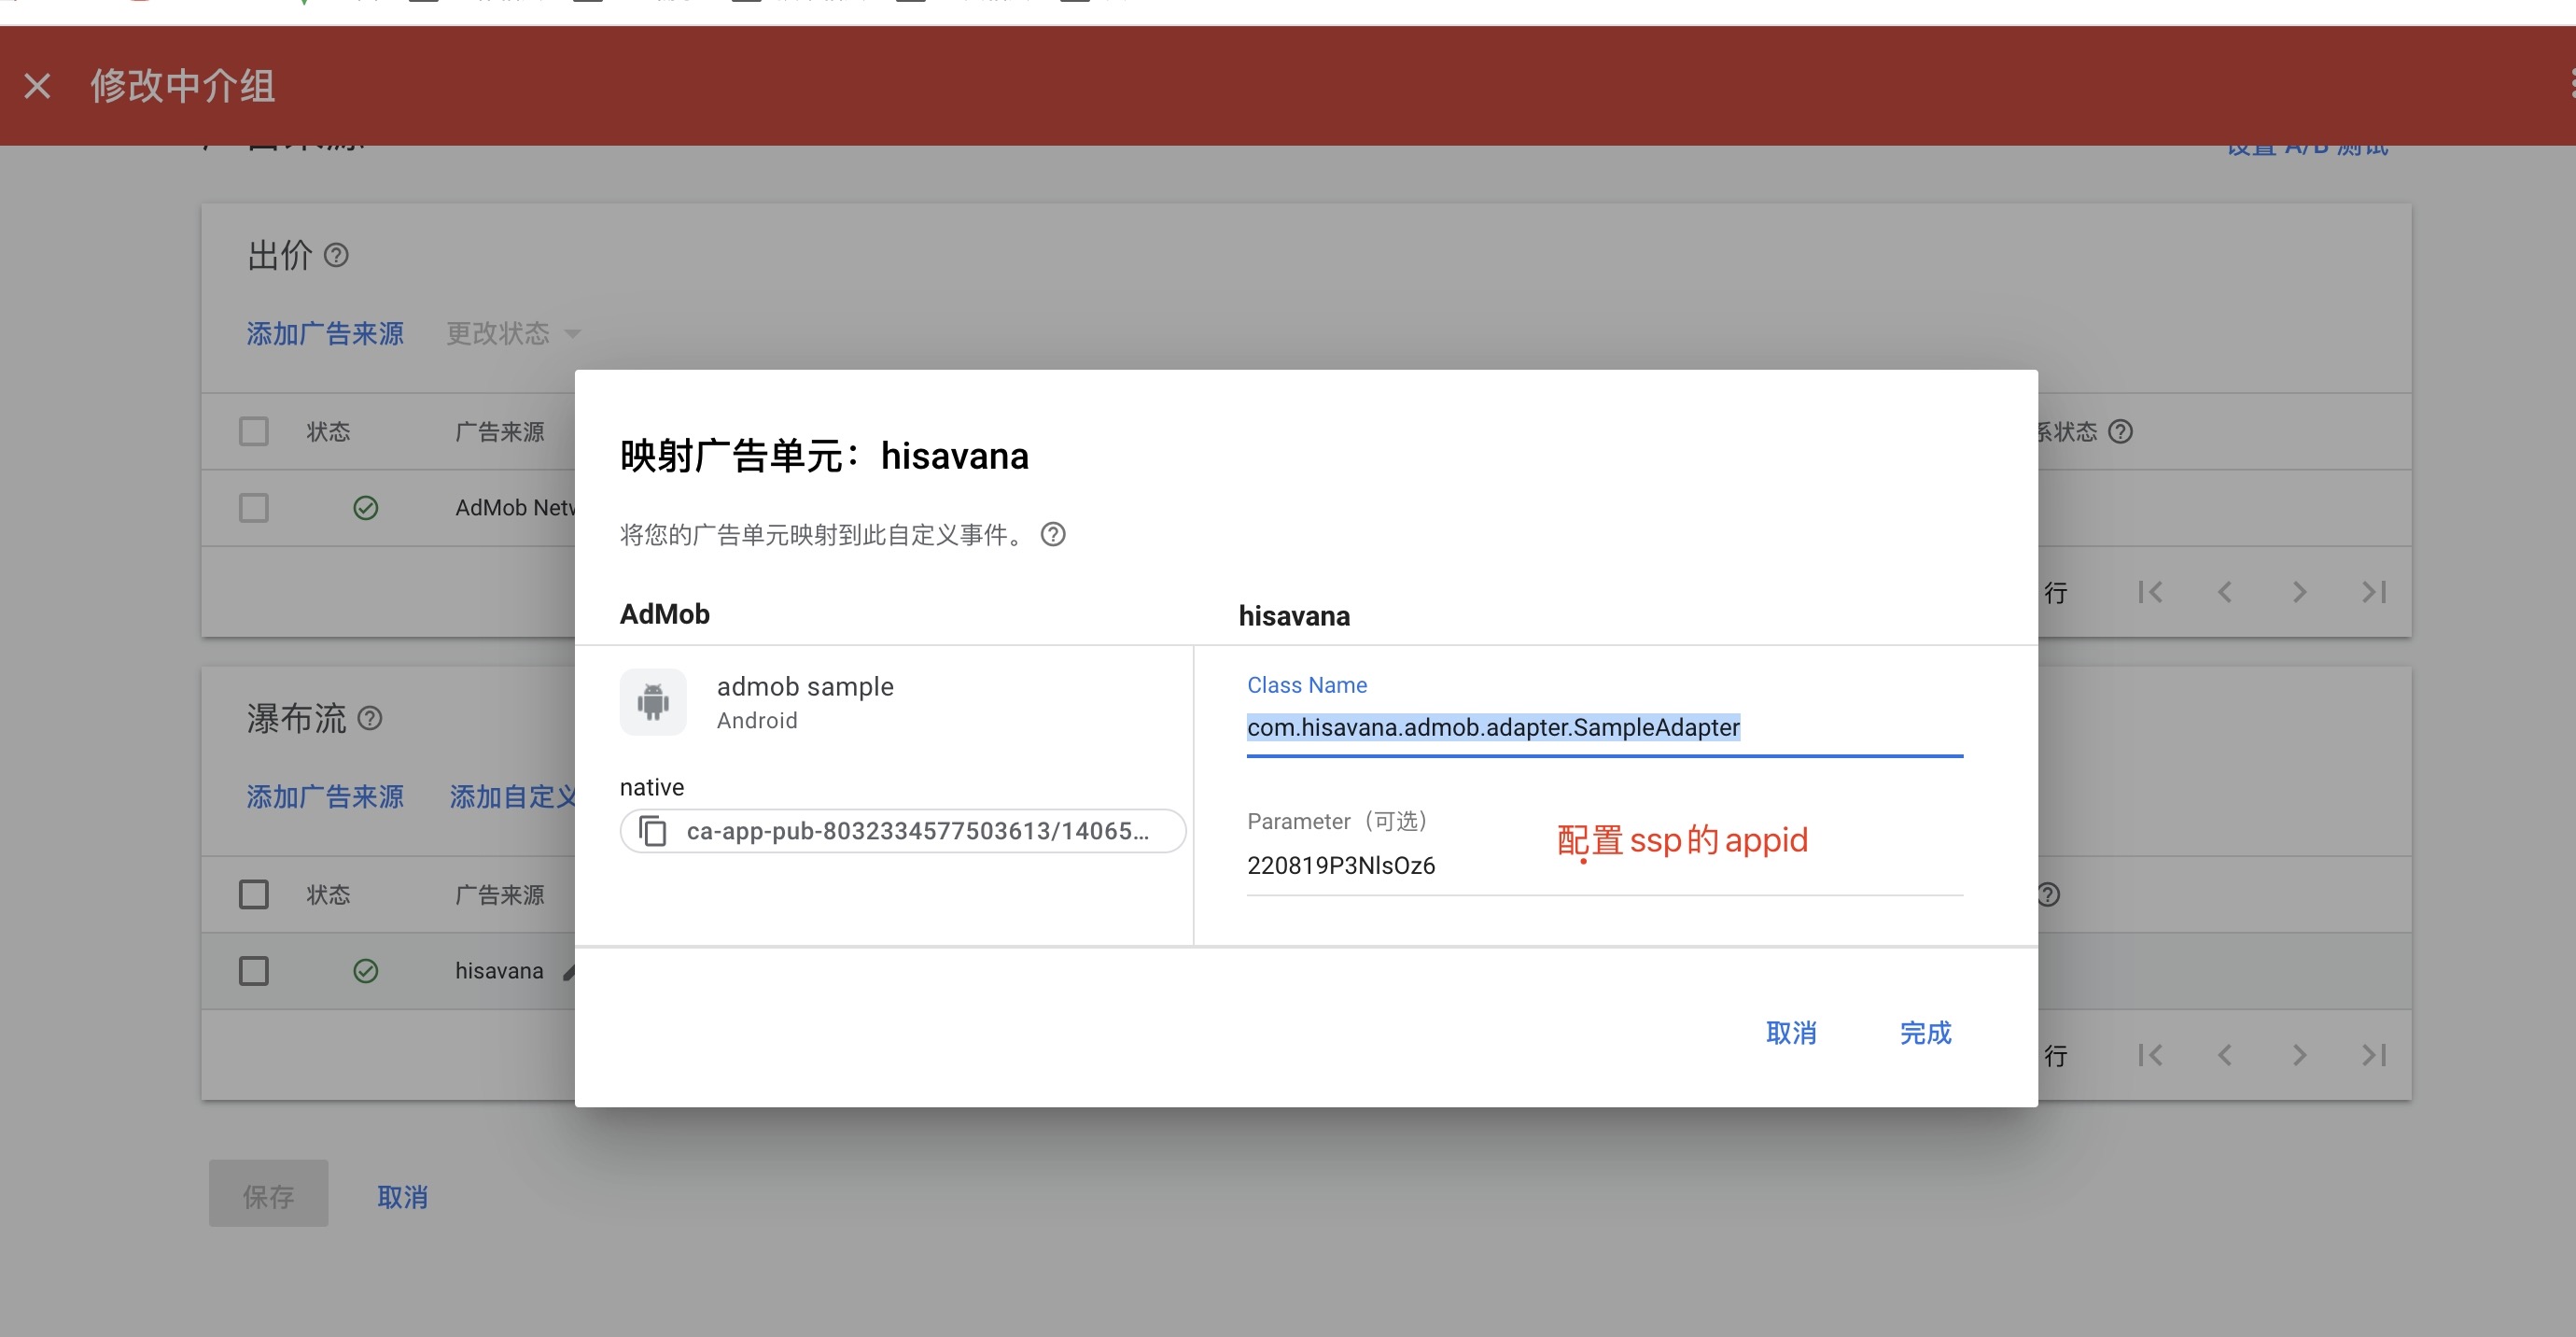Screen dimensions: 2576x1337
Task: Copy the native ad unit ID
Action: [x=652, y=831]
